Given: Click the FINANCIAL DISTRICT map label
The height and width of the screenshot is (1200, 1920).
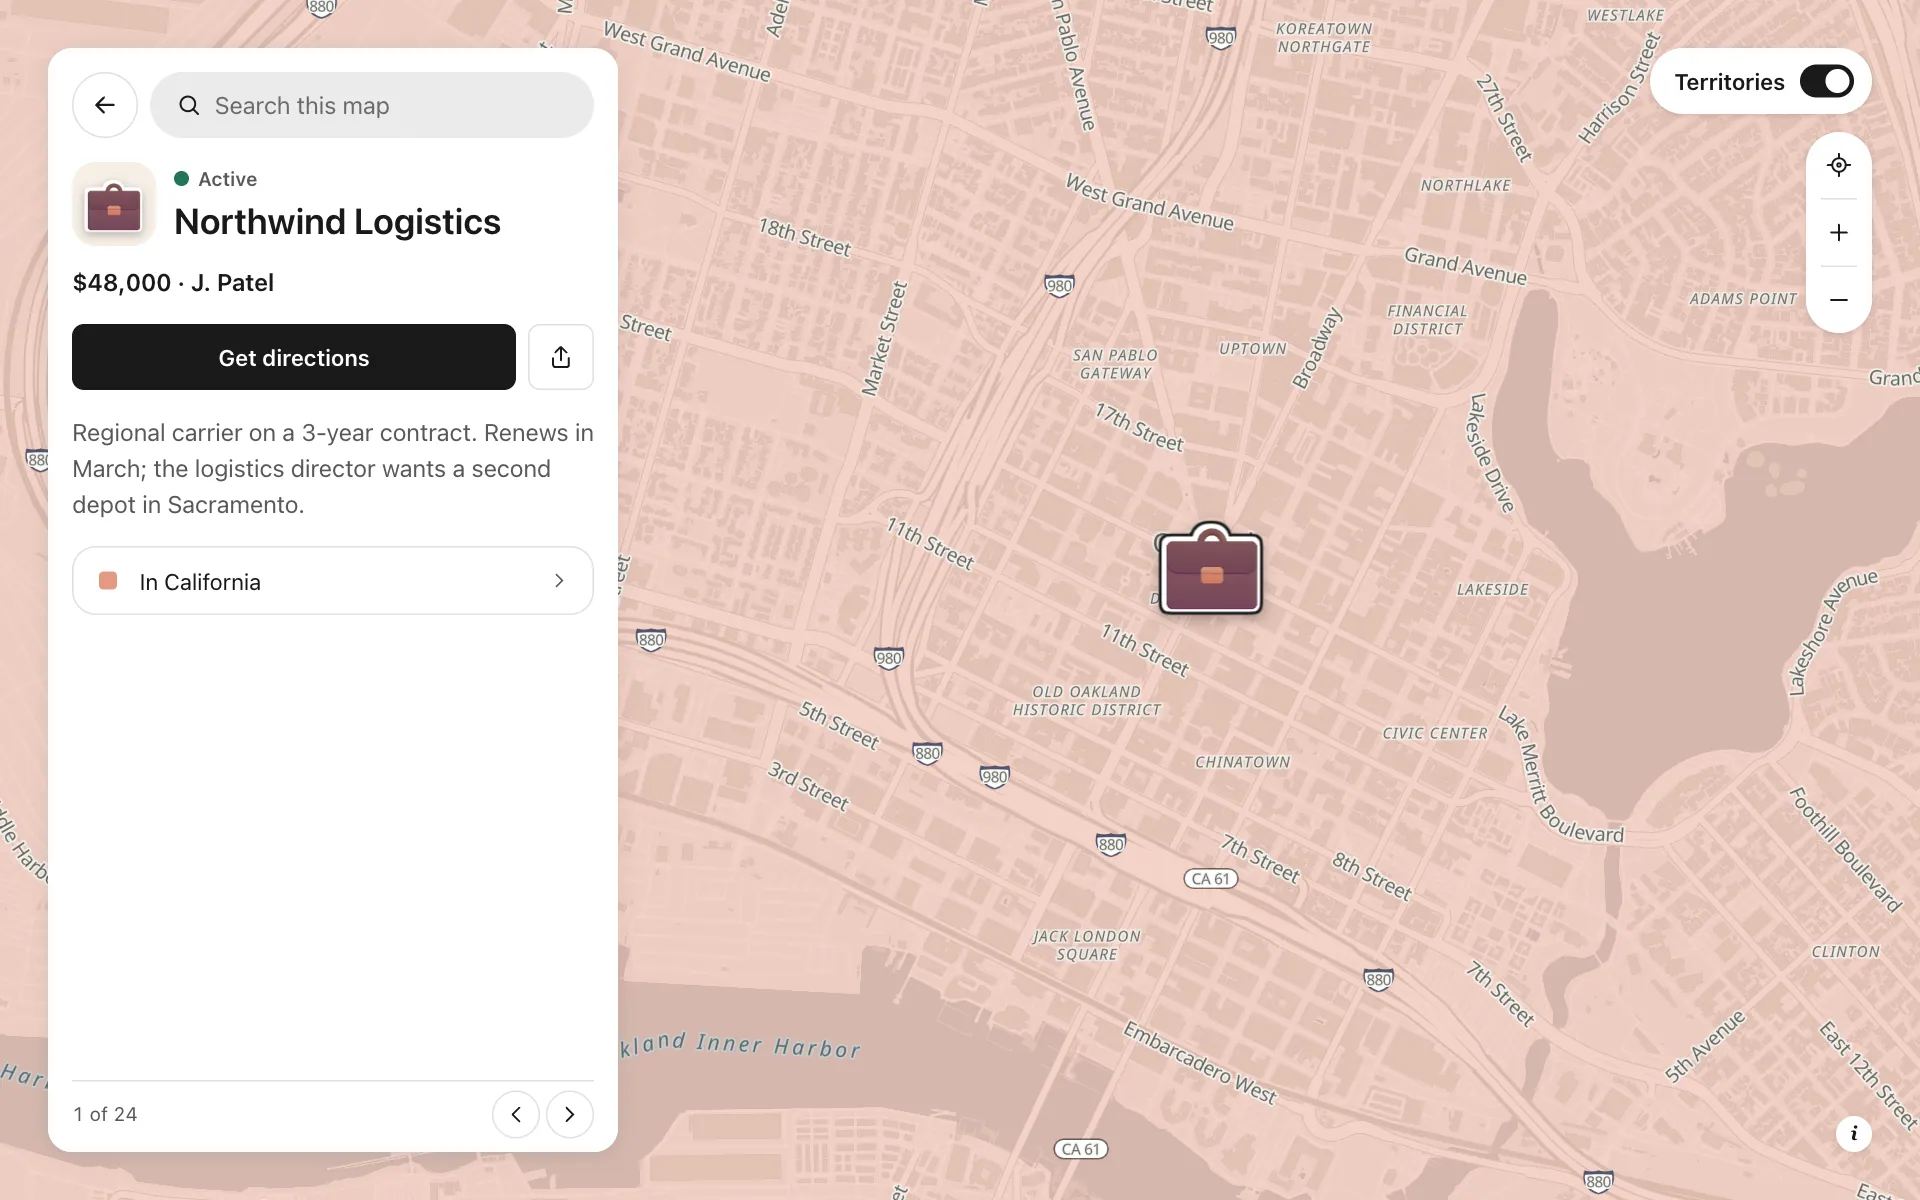Looking at the screenshot, I should pos(1428,320).
